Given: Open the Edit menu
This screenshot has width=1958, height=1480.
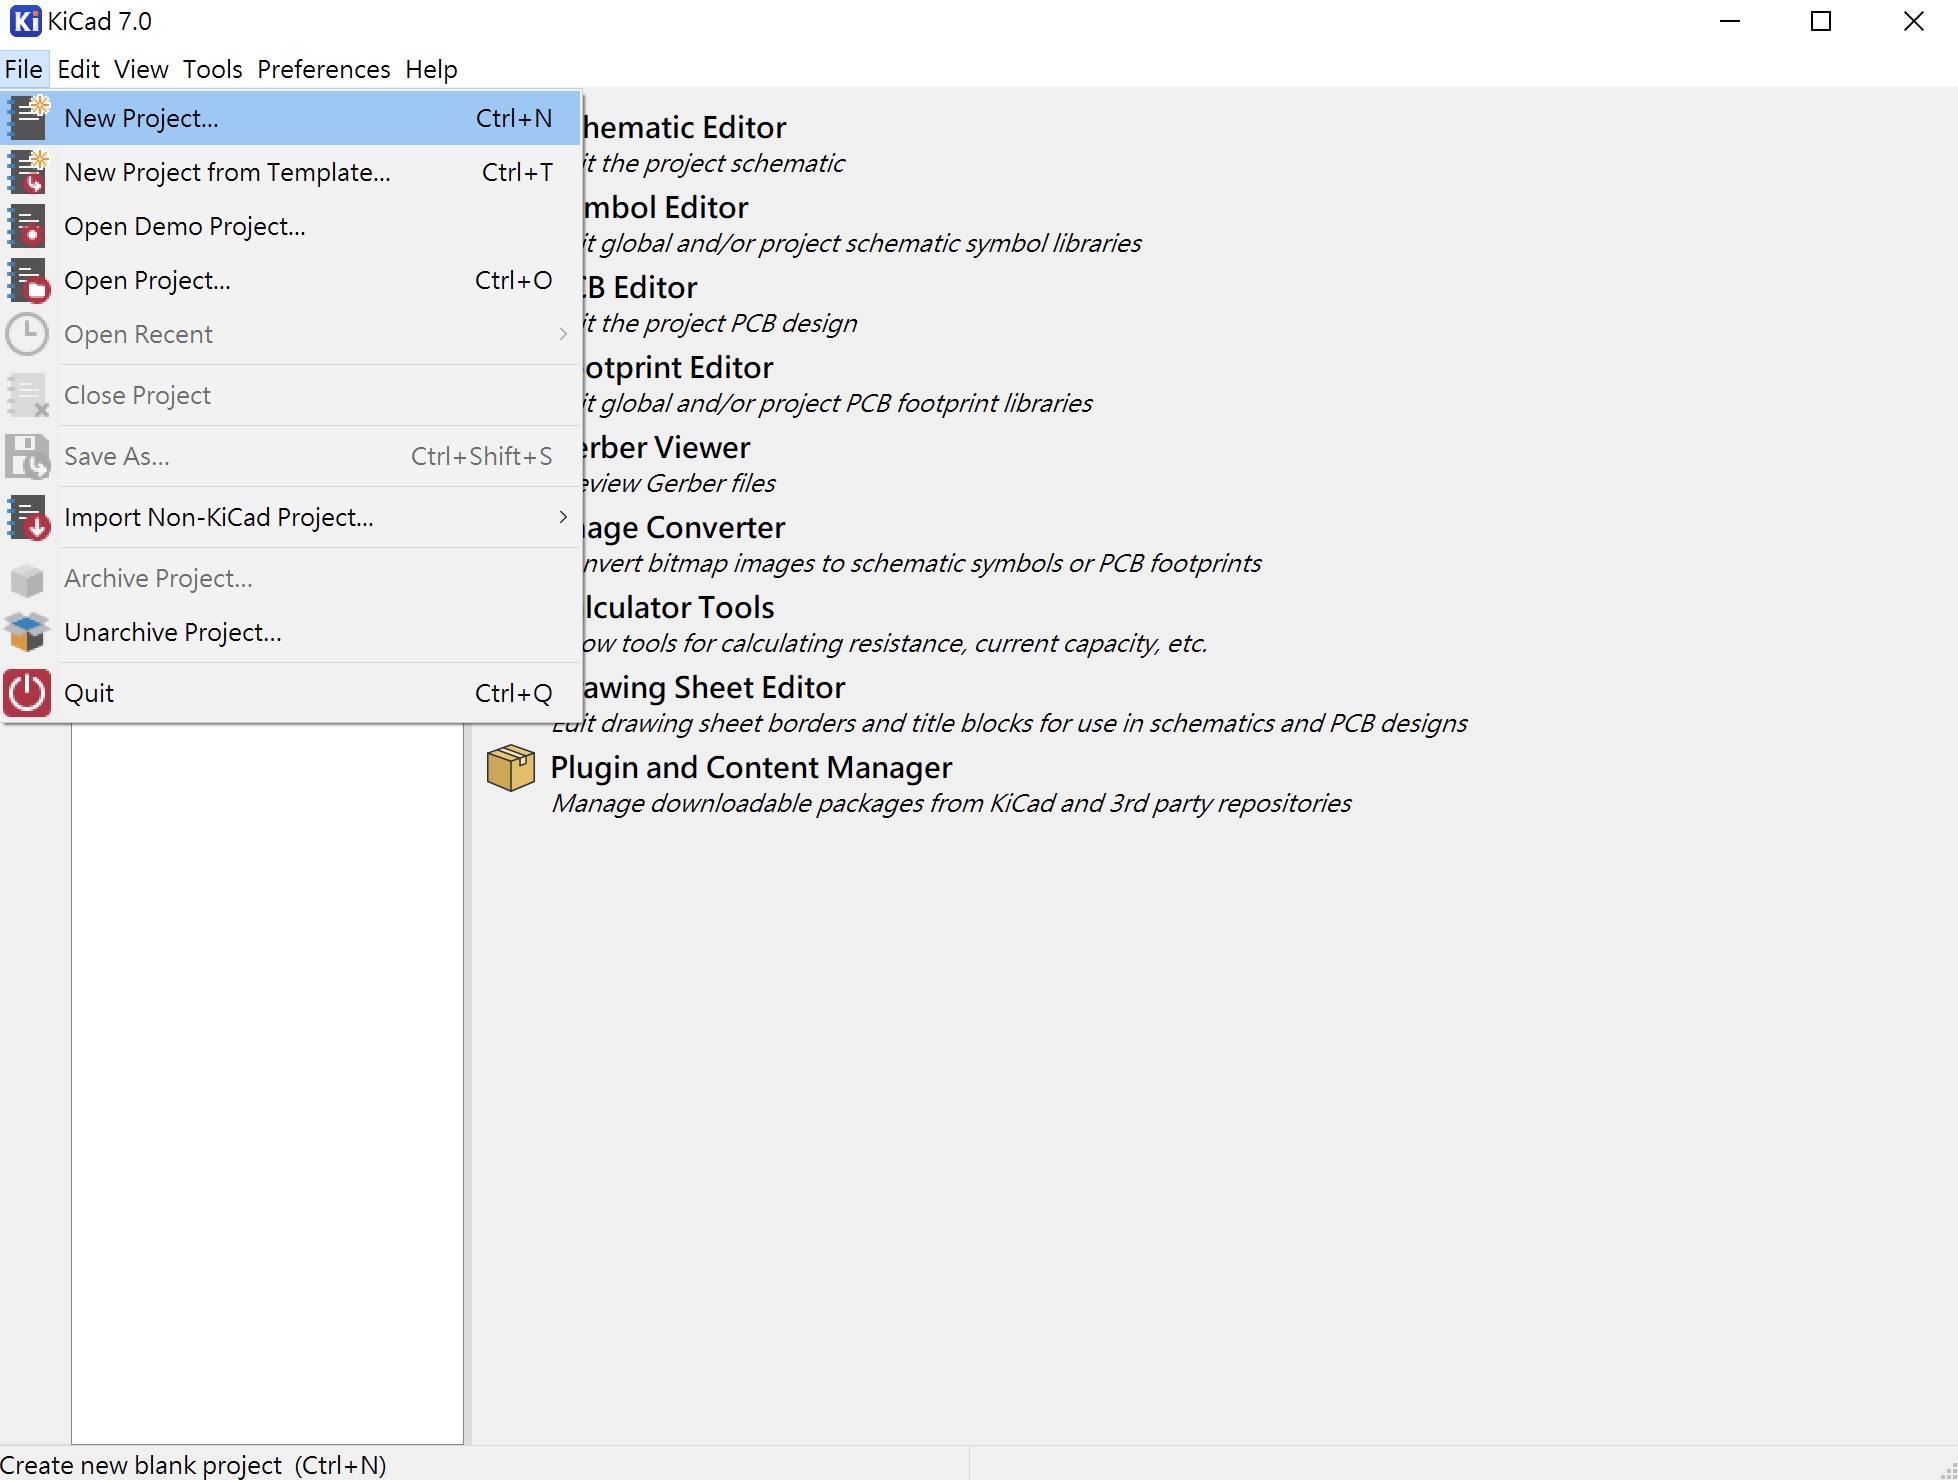Looking at the screenshot, I should tap(78, 69).
